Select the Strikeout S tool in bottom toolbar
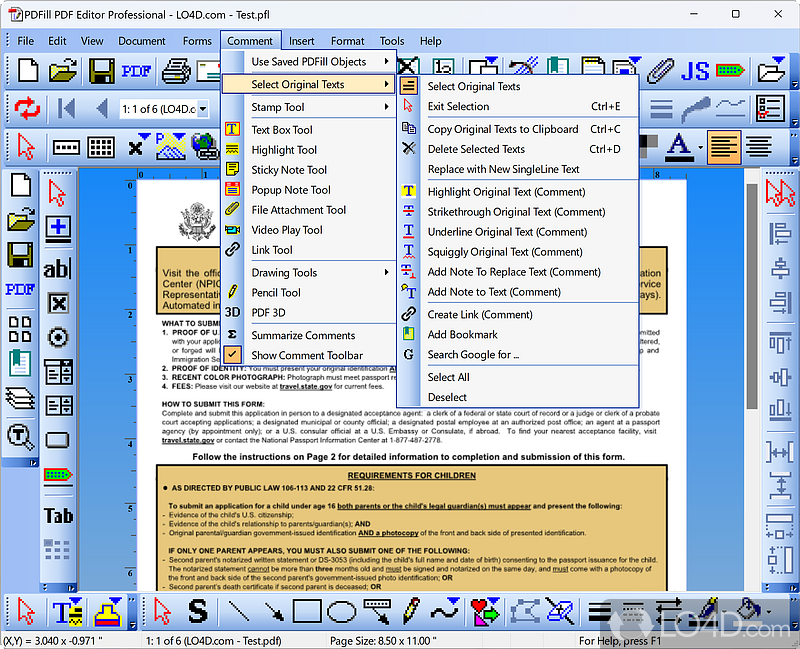This screenshot has width=800, height=649. (x=197, y=611)
